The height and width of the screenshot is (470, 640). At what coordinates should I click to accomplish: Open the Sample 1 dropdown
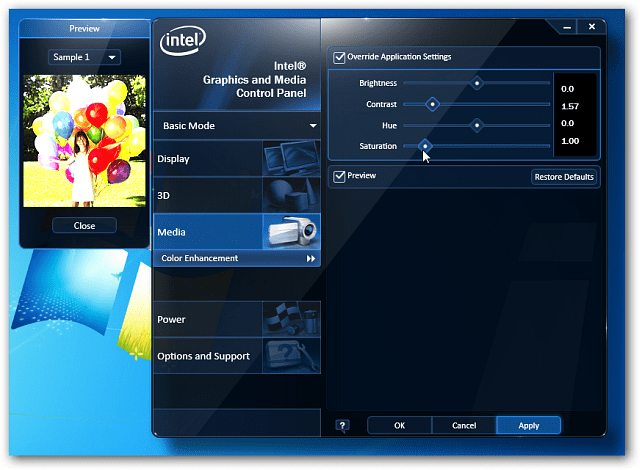pyautogui.click(x=84, y=57)
